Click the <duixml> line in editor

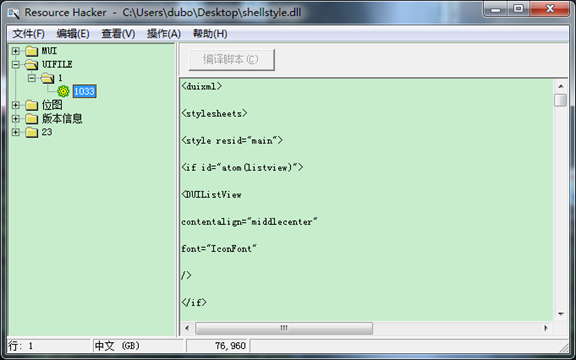click(x=202, y=86)
